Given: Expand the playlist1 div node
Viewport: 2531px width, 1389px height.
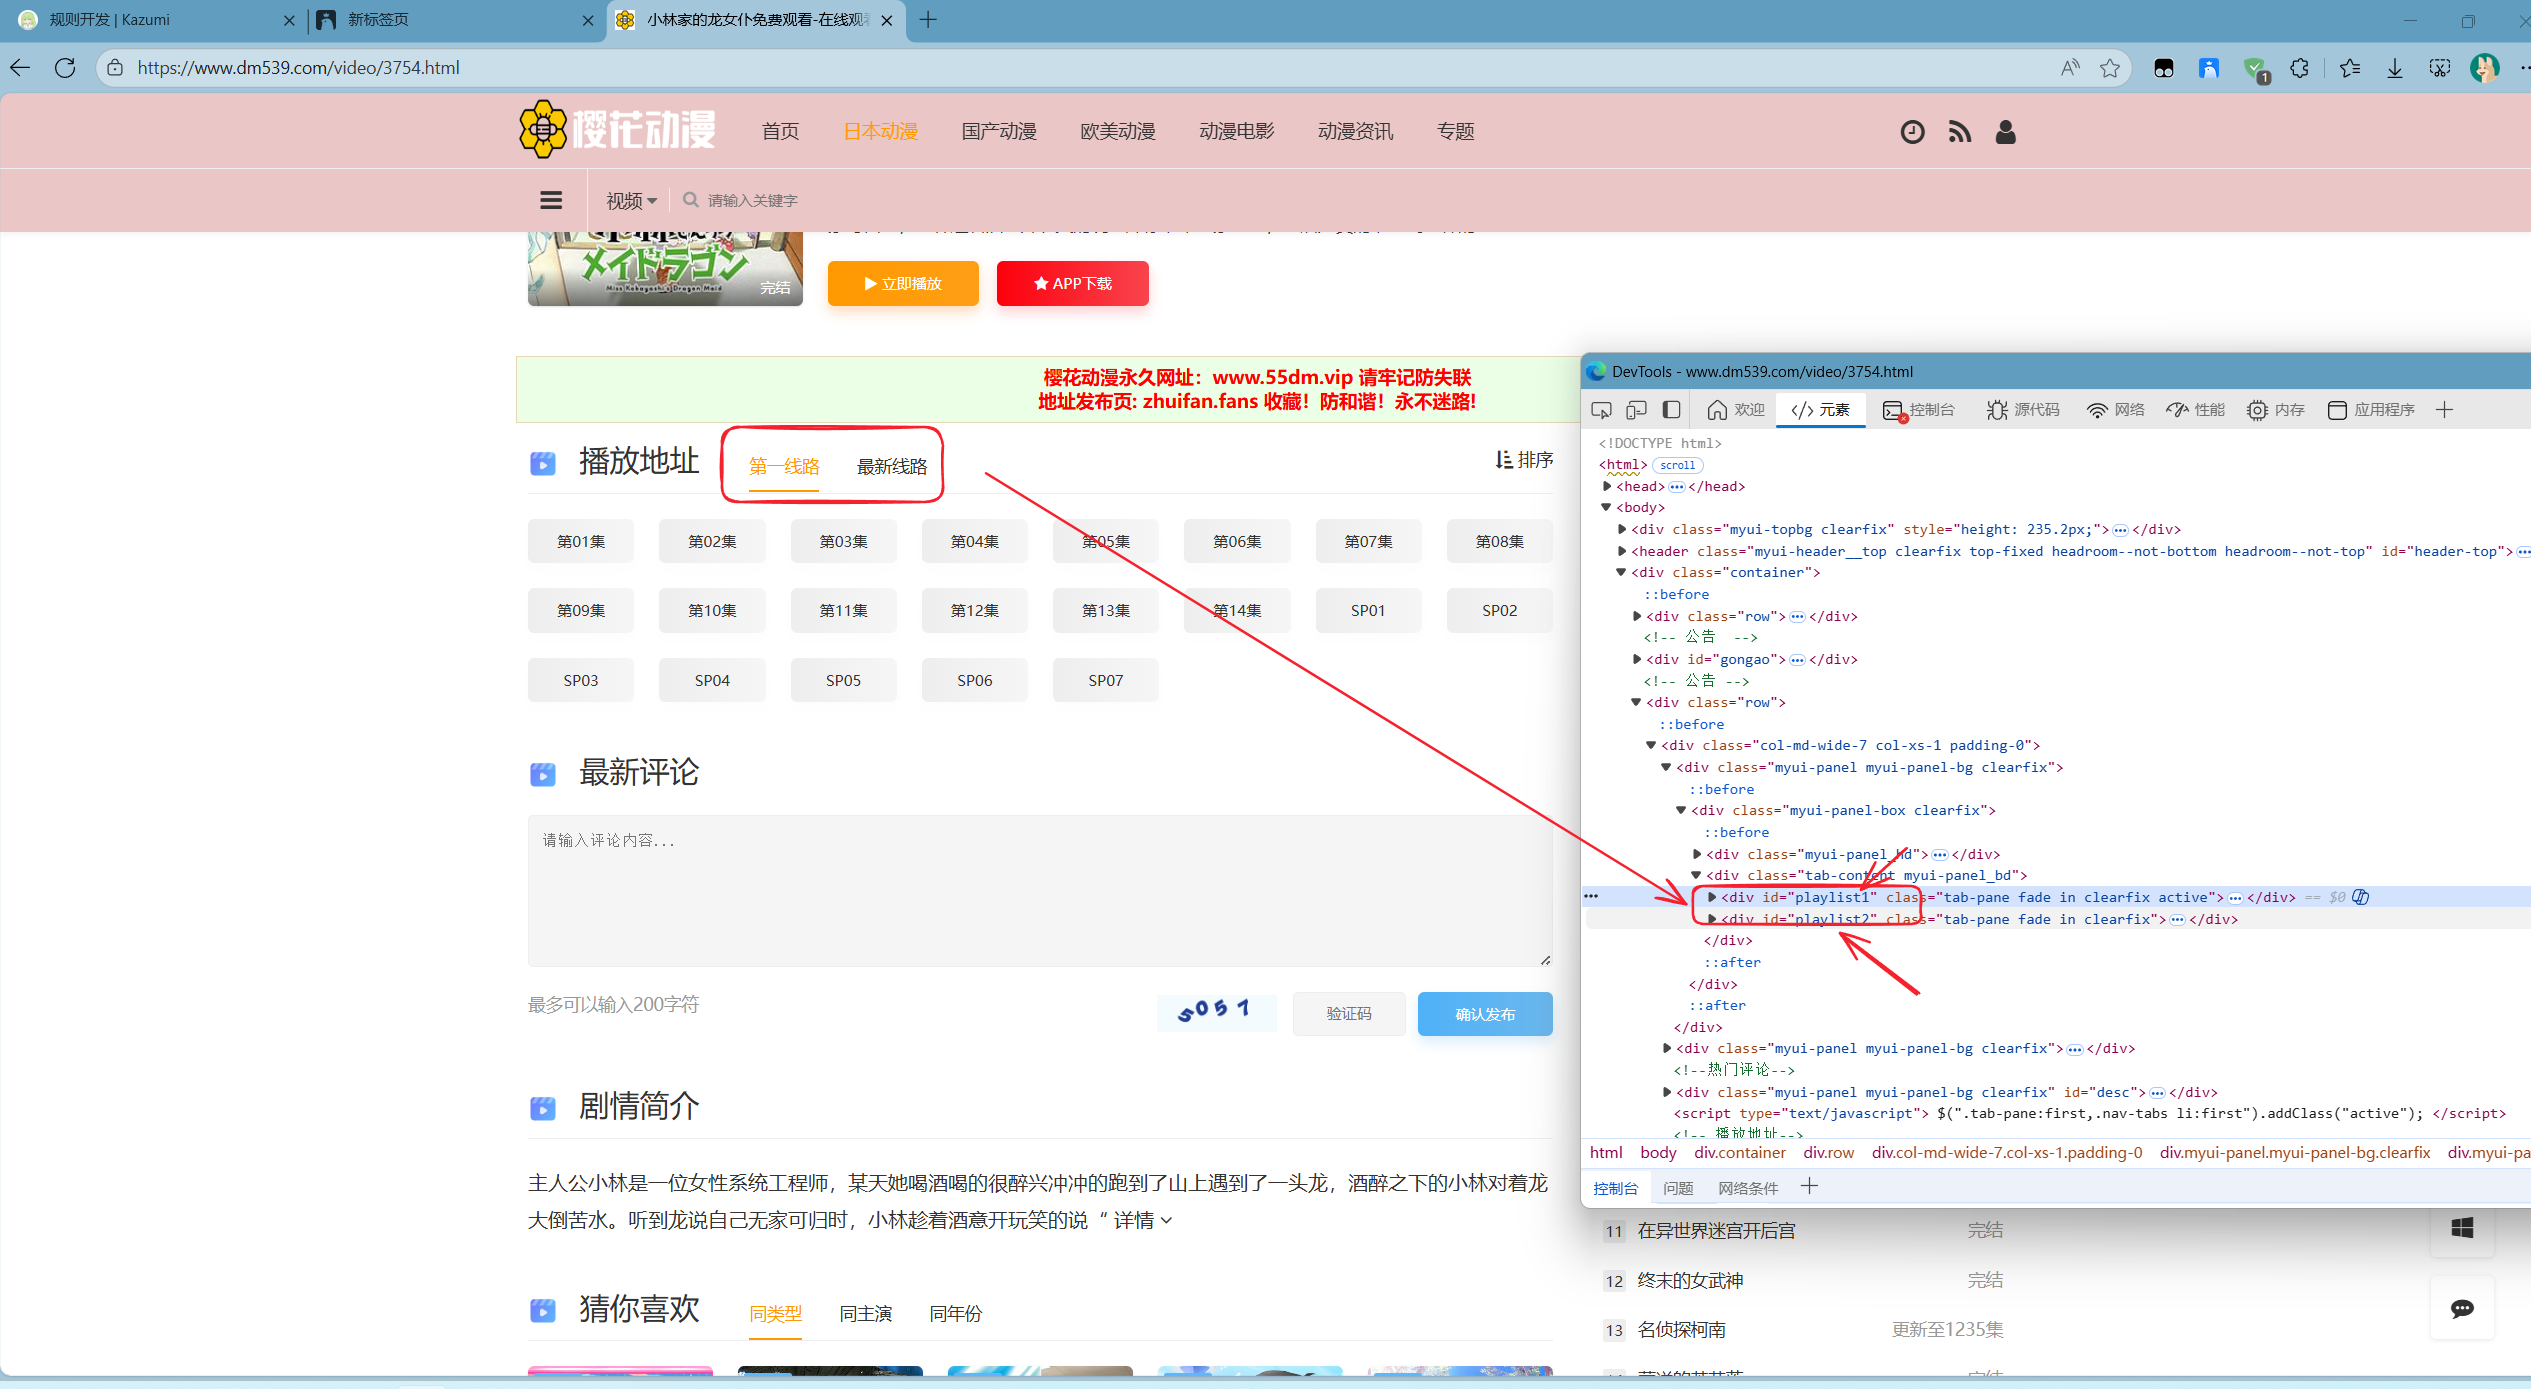Looking at the screenshot, I should point(1712,897).
